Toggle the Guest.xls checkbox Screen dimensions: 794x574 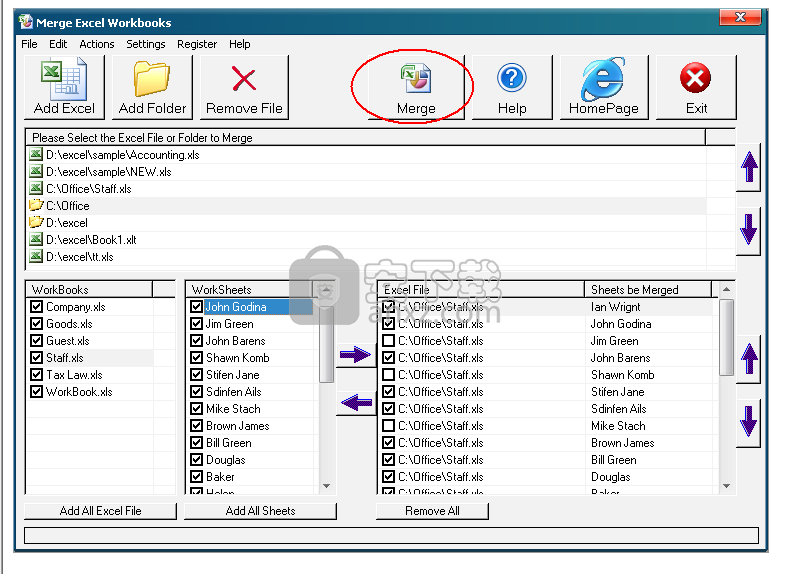pyautogui.click(x=36, y=341)
